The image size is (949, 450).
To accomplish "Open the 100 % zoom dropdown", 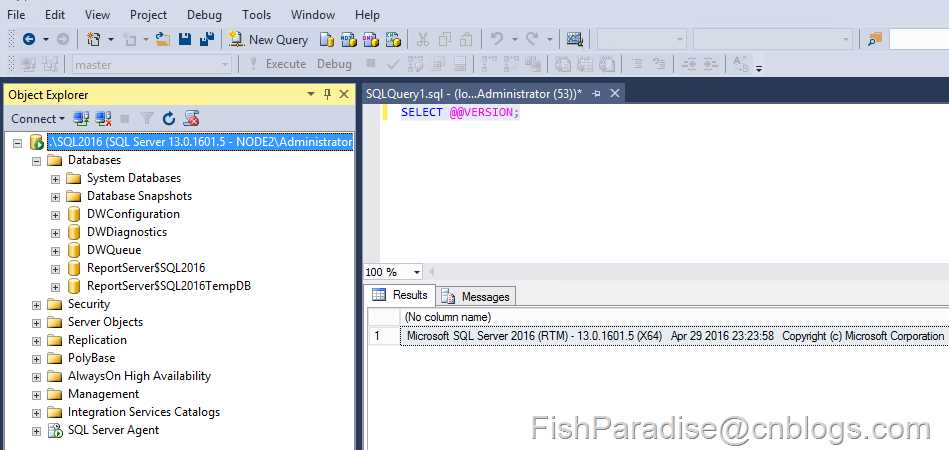I will [x=416, y=272].
